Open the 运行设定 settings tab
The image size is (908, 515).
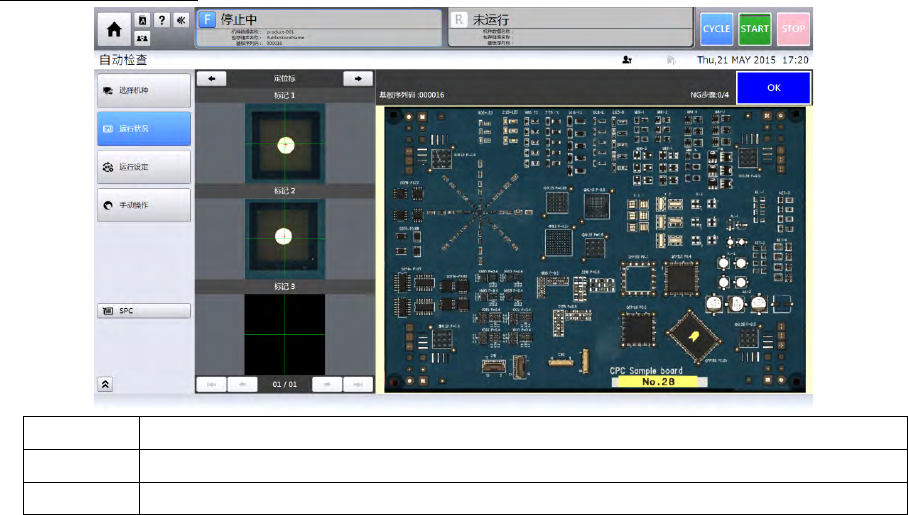click(x=143, y=167)
